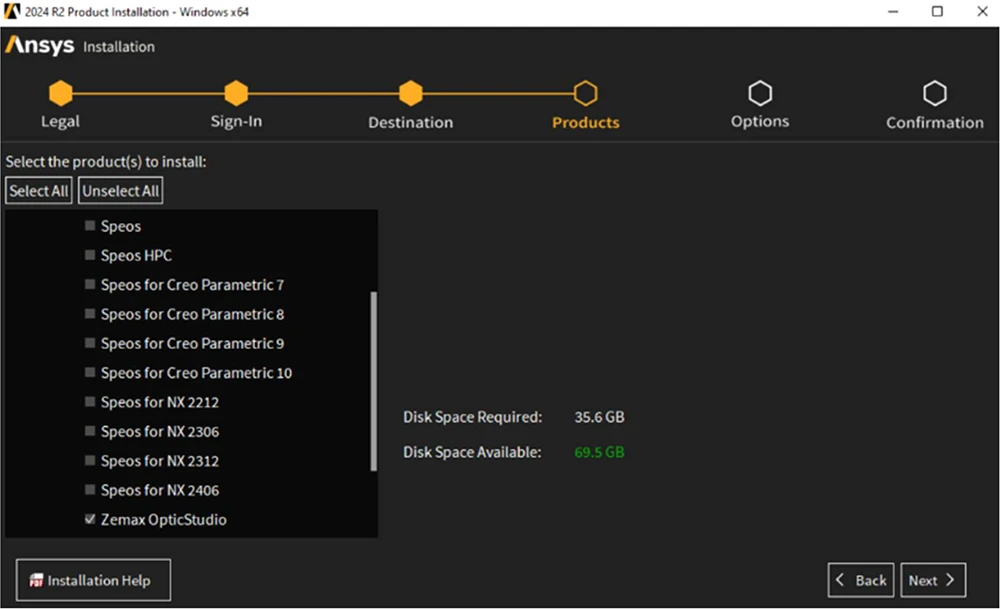Viewport: 1000px width, 609px height.
Task: Click the Disk Space Available label
Action: pos(472,452)
